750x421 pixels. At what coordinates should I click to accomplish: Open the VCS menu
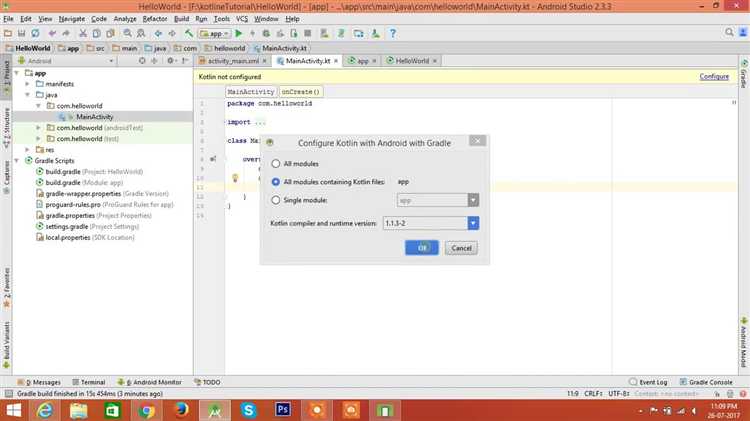[242, 19]
